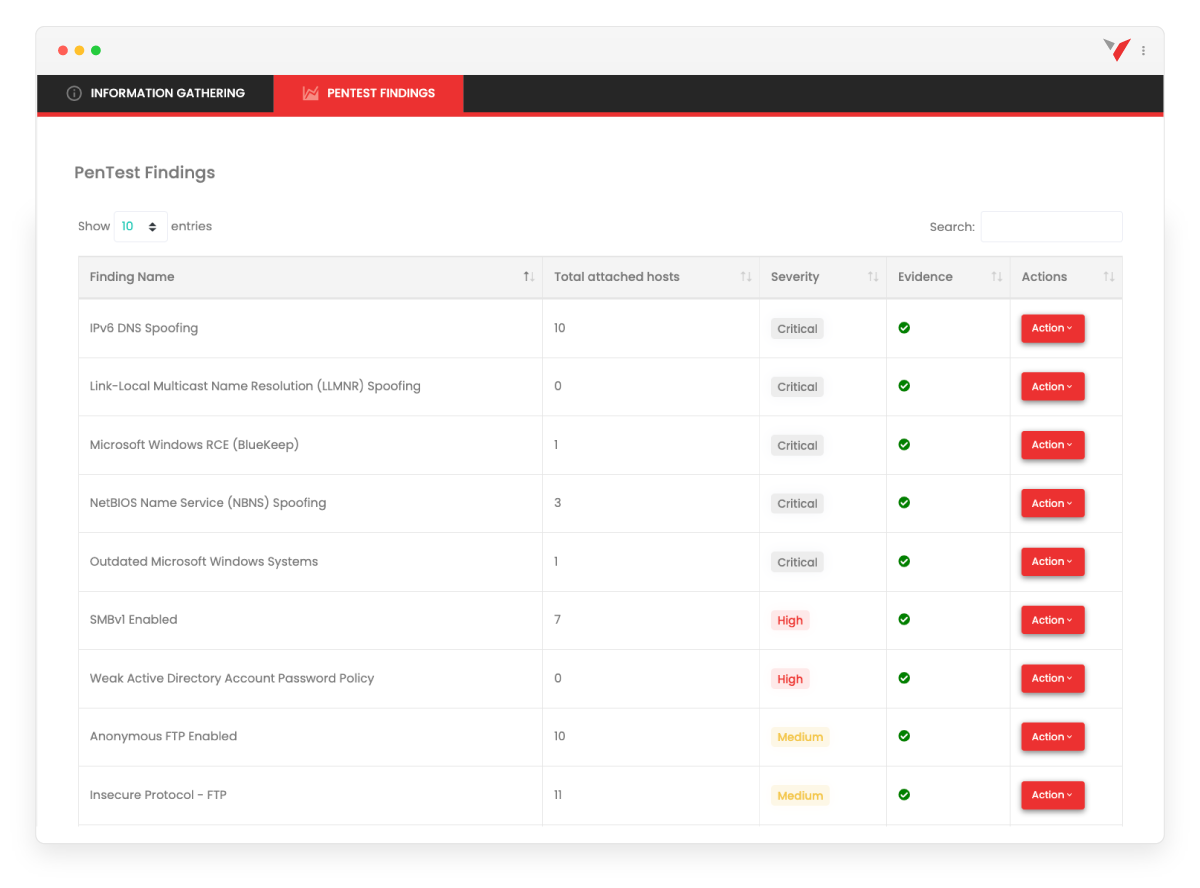
Task: Click the Severity column header text
Action: 795,277
